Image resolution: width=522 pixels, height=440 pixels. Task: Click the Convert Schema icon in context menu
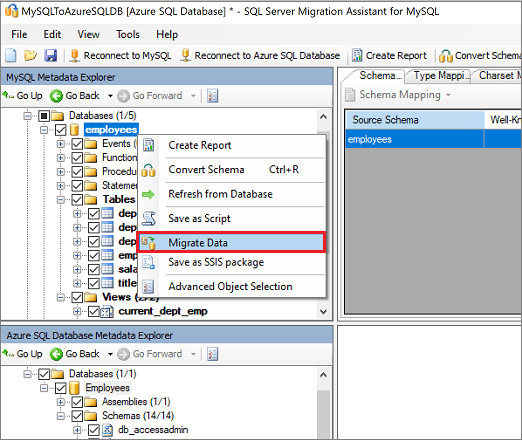click(x=148, y=170)
